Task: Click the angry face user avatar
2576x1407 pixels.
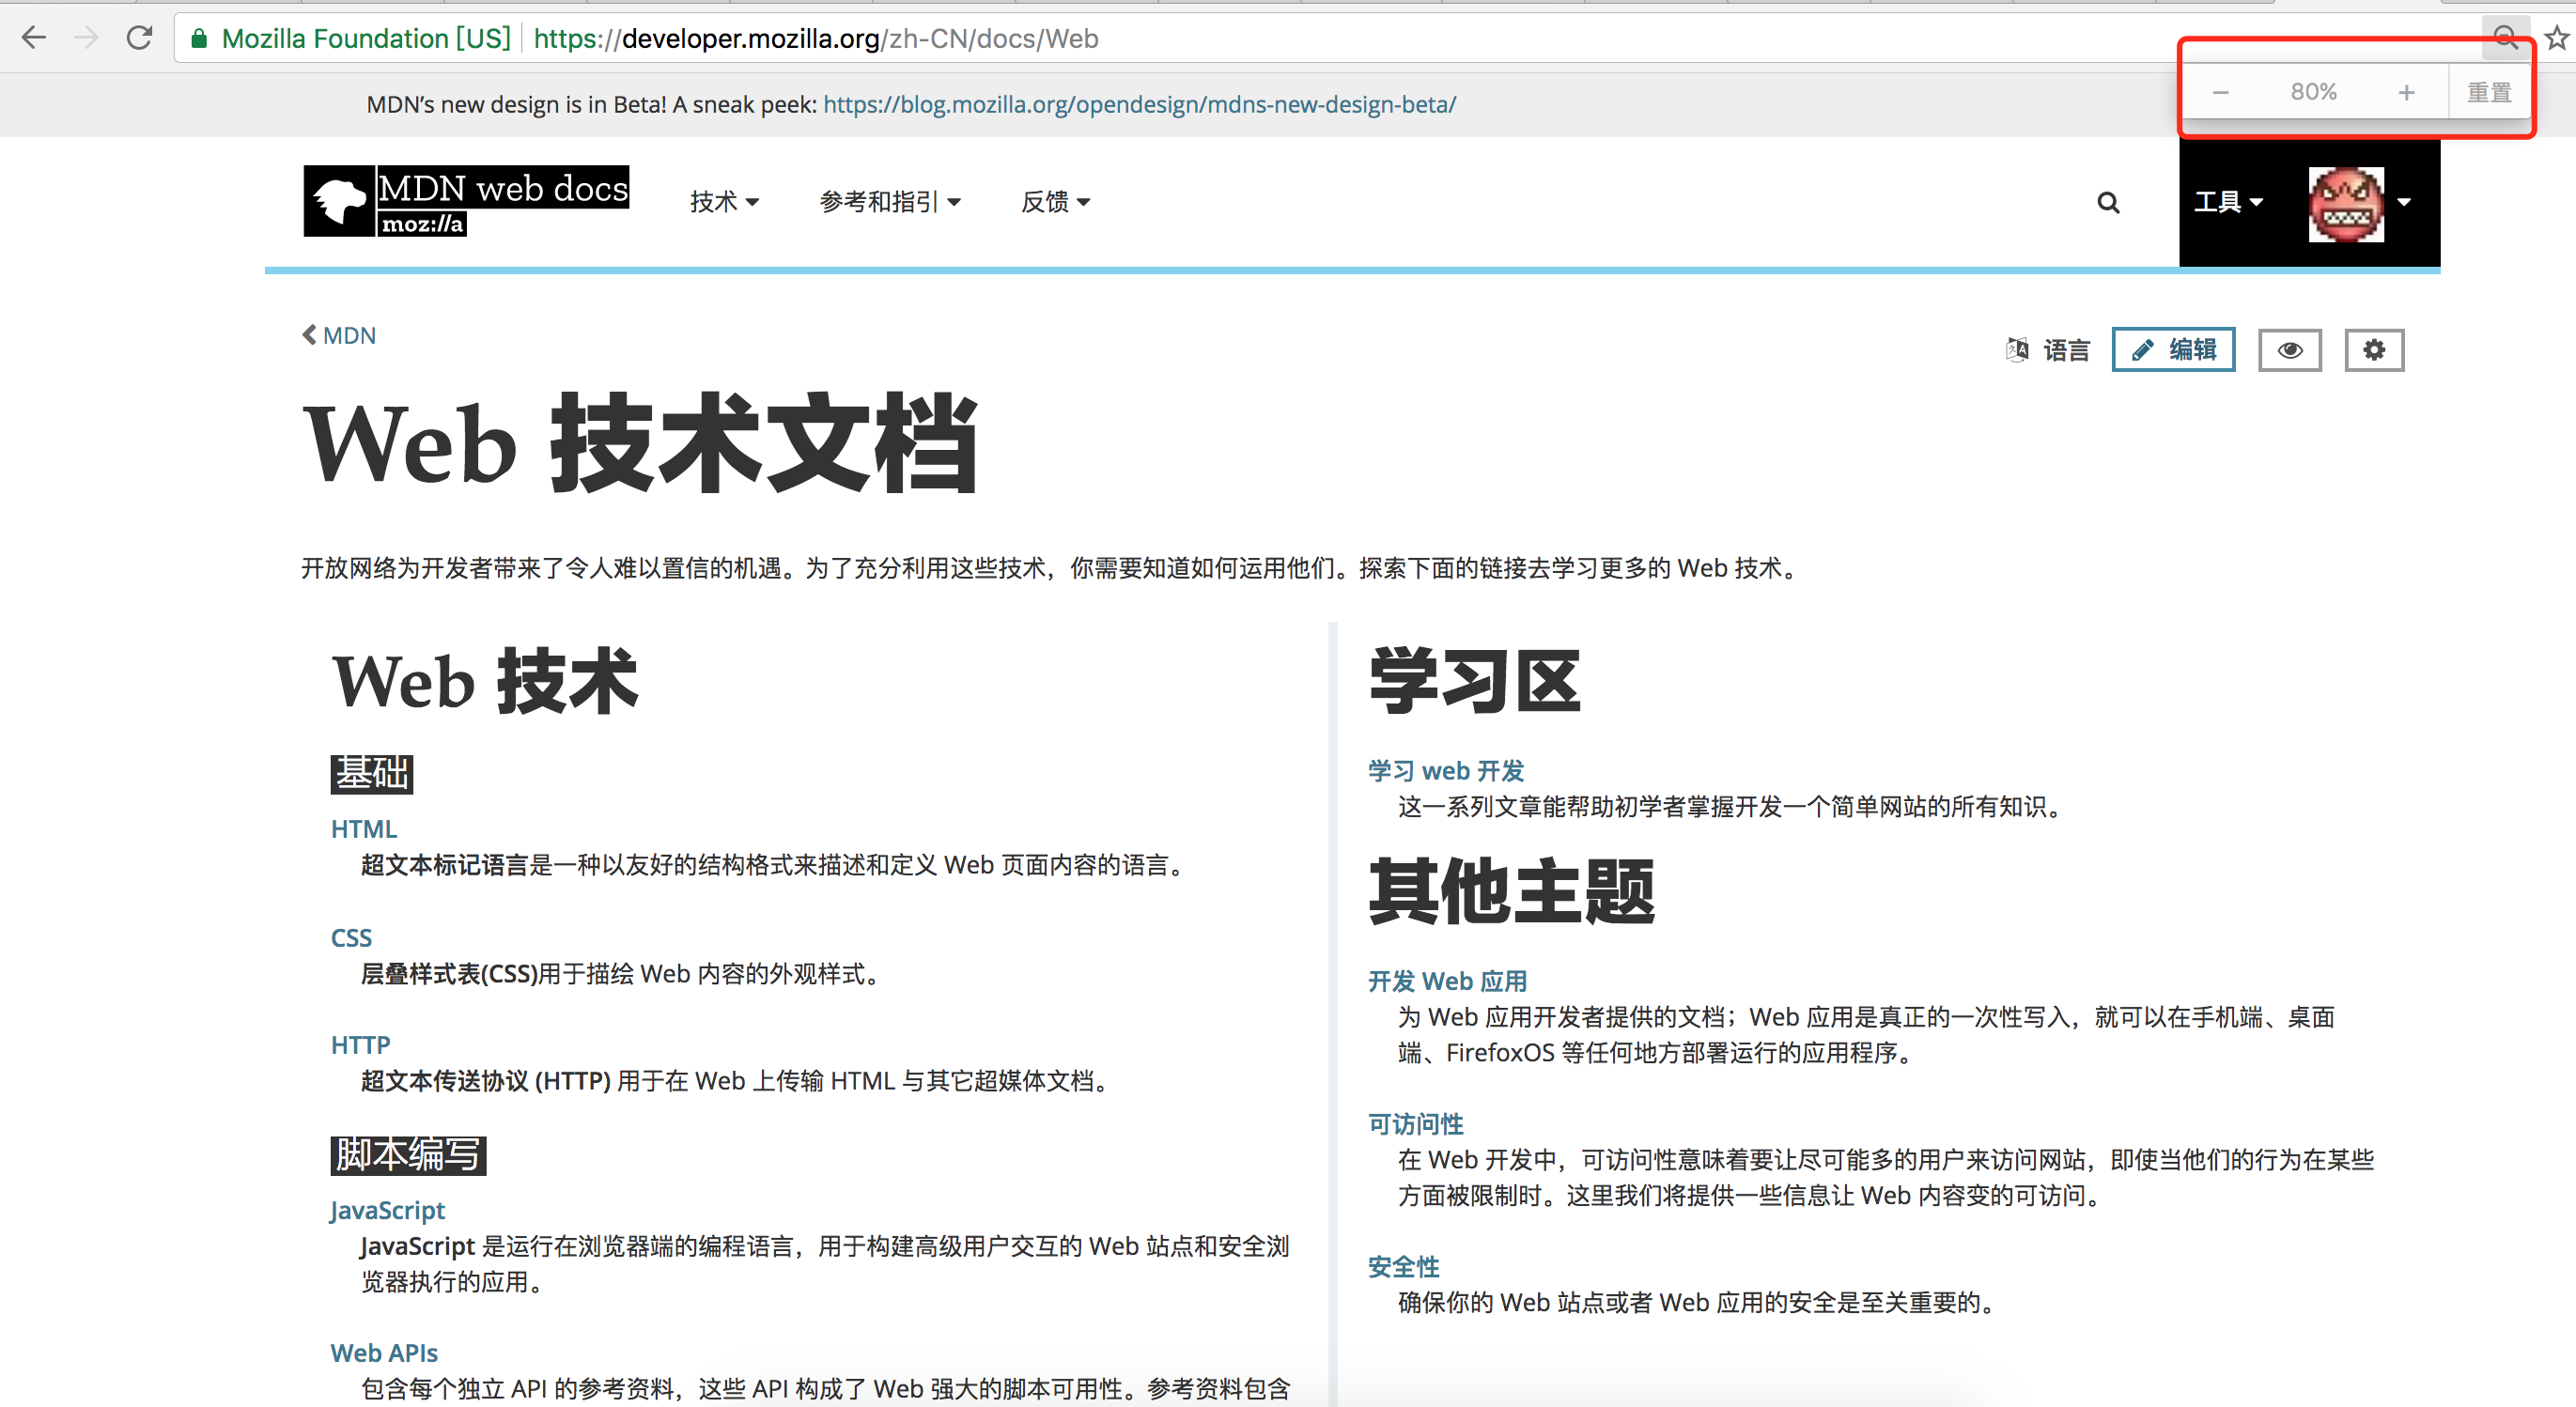Action: 2346,203
